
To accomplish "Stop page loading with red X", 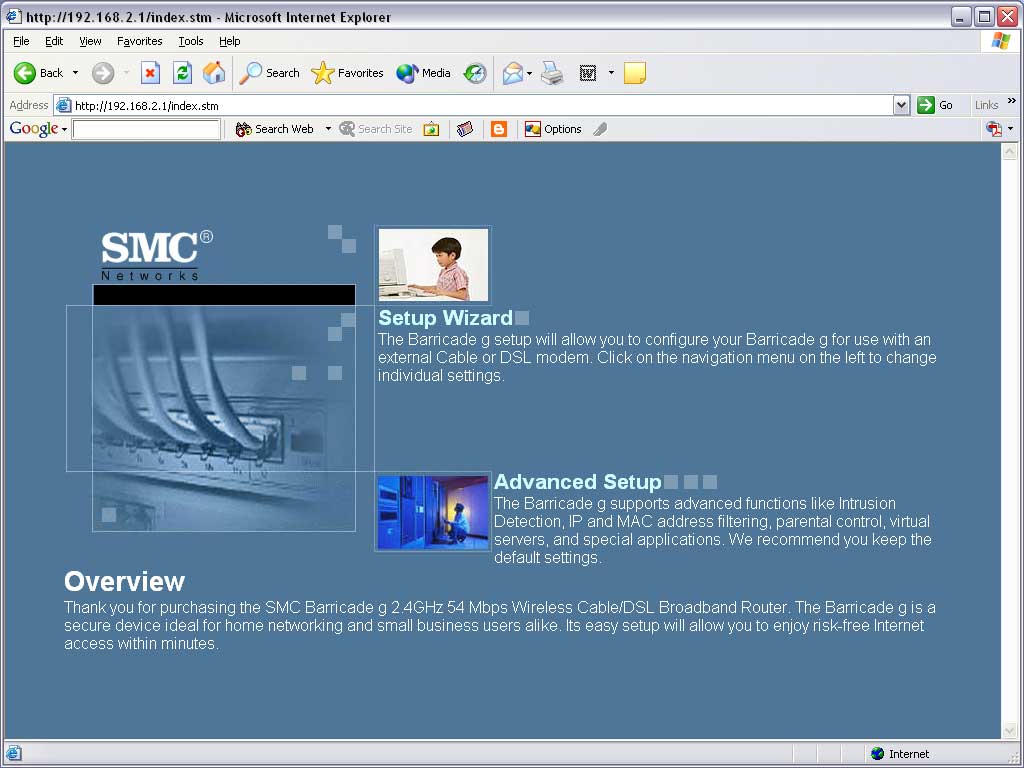I will tap(150, 73).
